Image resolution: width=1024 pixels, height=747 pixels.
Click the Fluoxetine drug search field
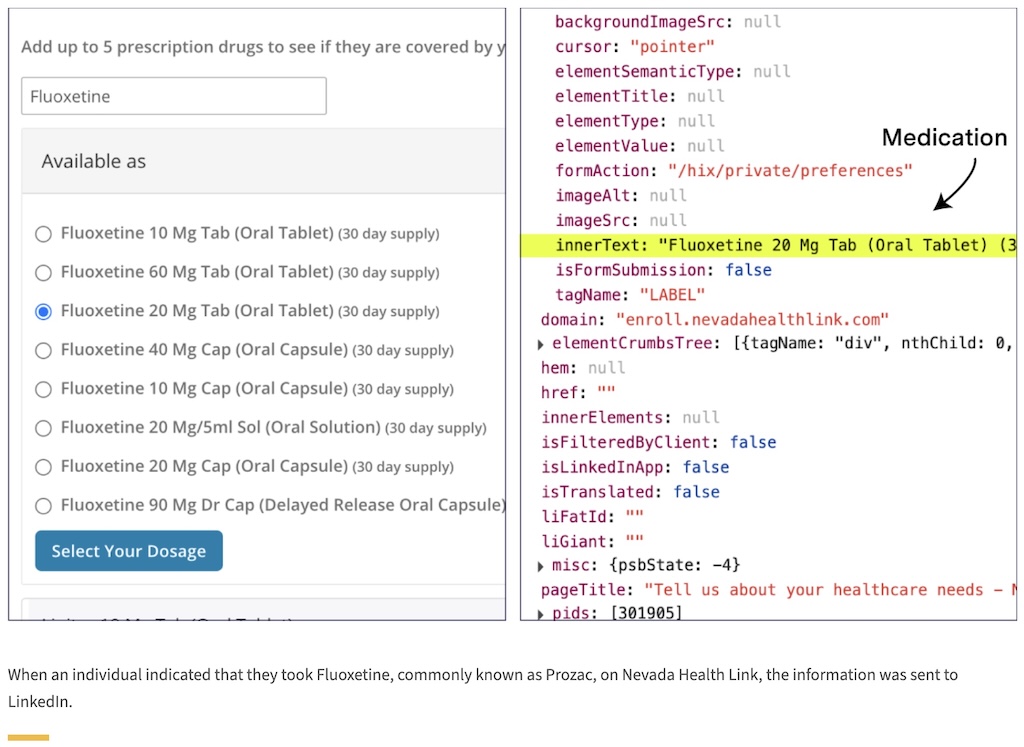tap(174, 96)
